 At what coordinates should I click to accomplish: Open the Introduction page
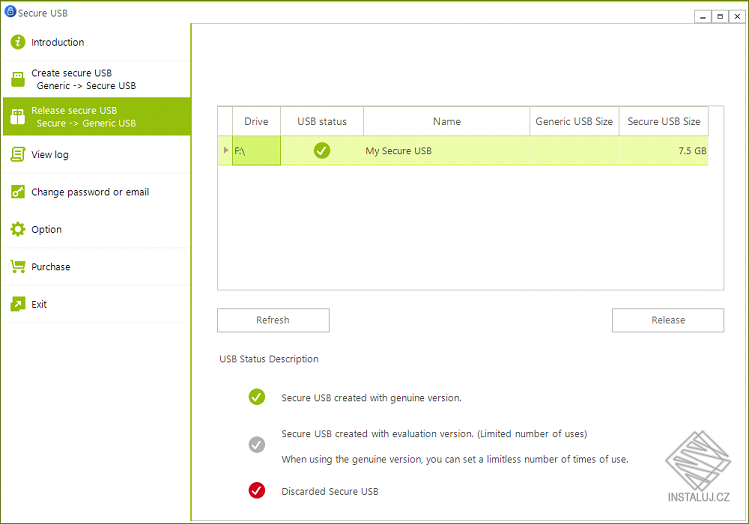[x=96, y=42]
